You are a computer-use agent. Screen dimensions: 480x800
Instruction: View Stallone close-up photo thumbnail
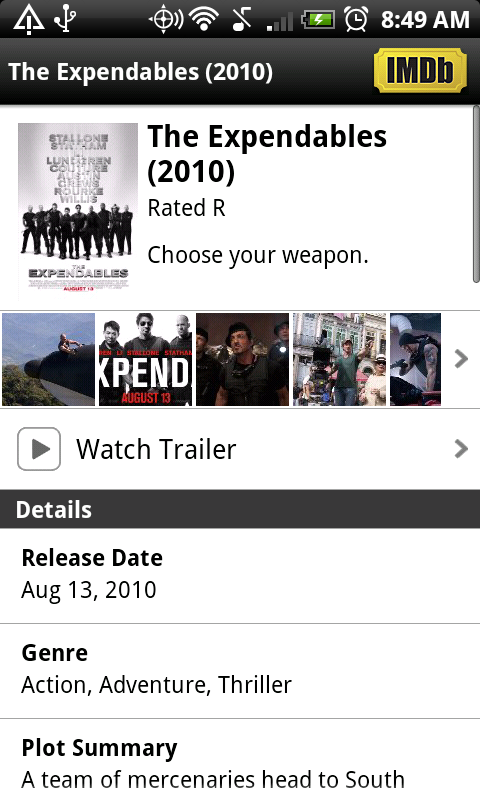[242, 360]
